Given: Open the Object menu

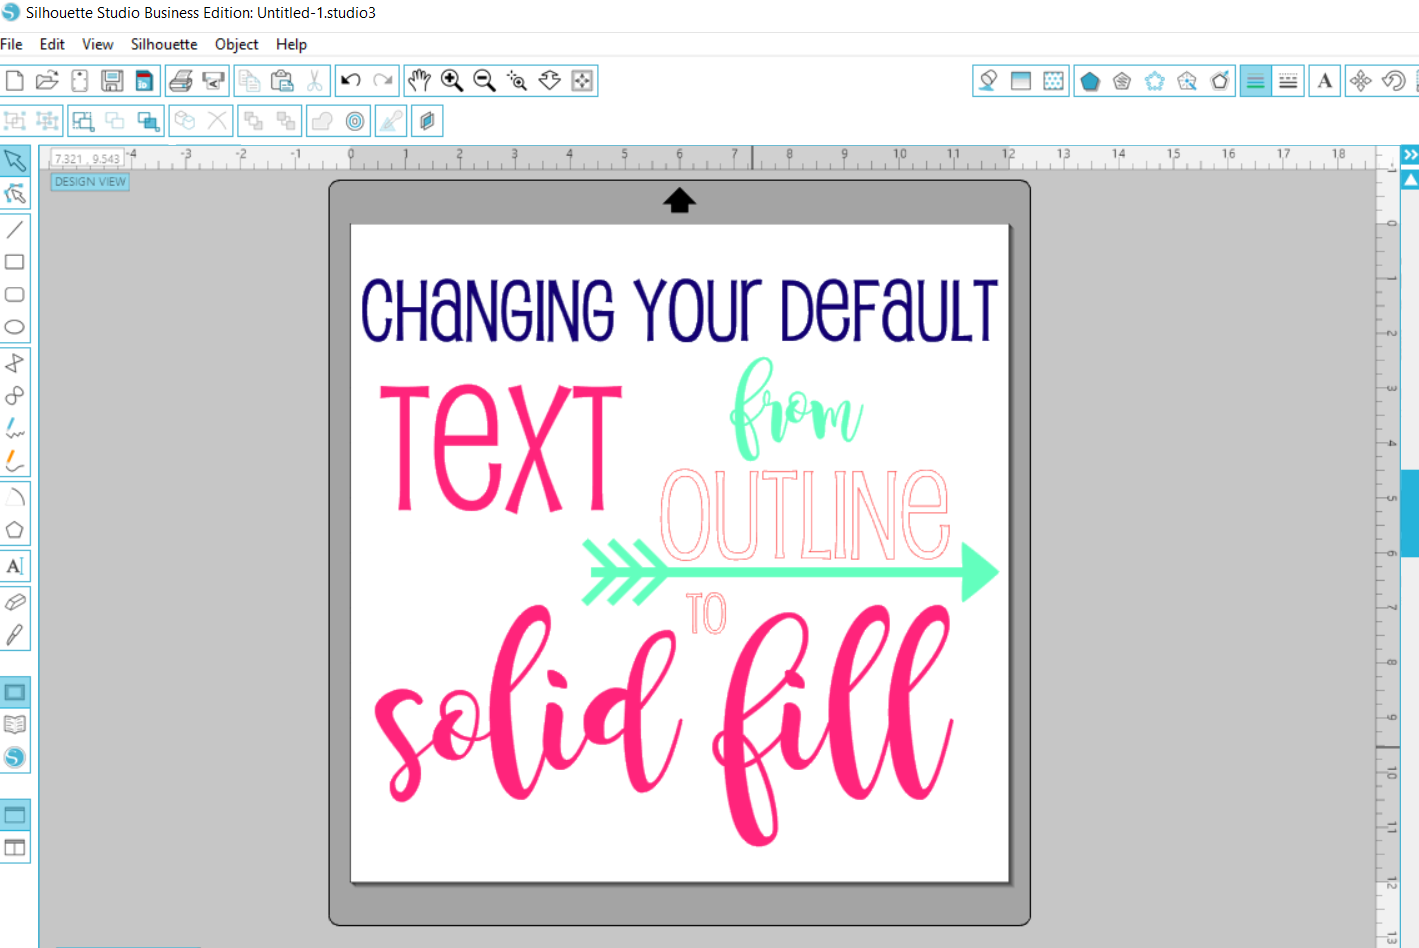Looking at the screenshot, I should [236, 44].
